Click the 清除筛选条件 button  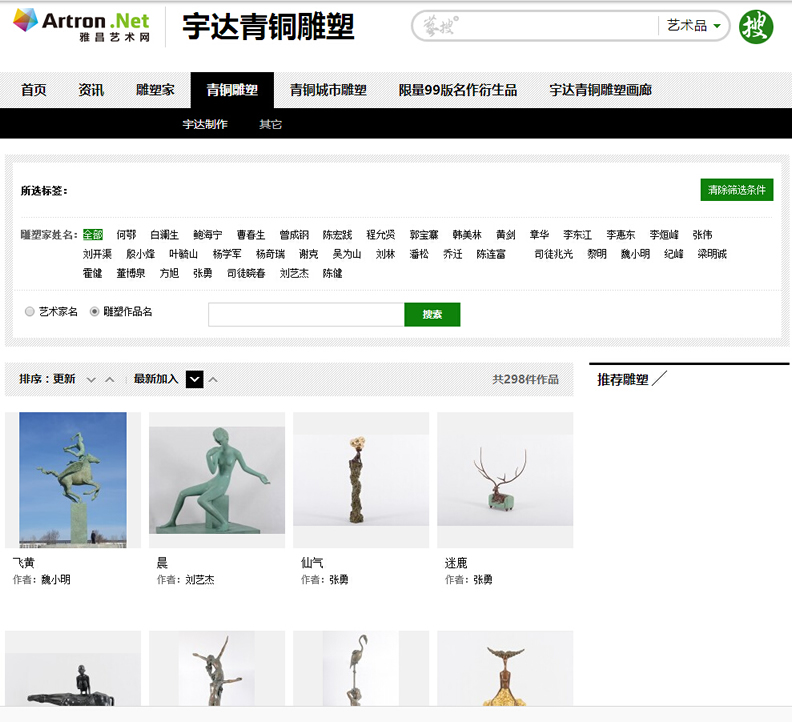click(x=737, y=190)
